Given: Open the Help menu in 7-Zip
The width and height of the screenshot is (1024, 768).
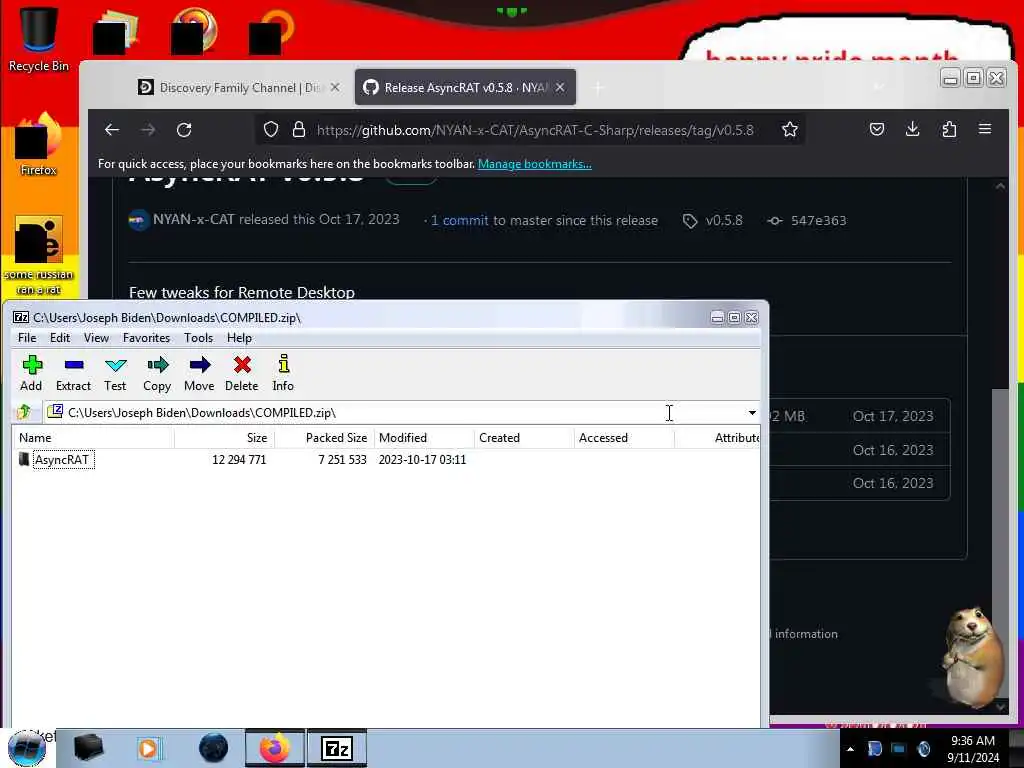Looking at the screenshot, I should coord(239,338).
